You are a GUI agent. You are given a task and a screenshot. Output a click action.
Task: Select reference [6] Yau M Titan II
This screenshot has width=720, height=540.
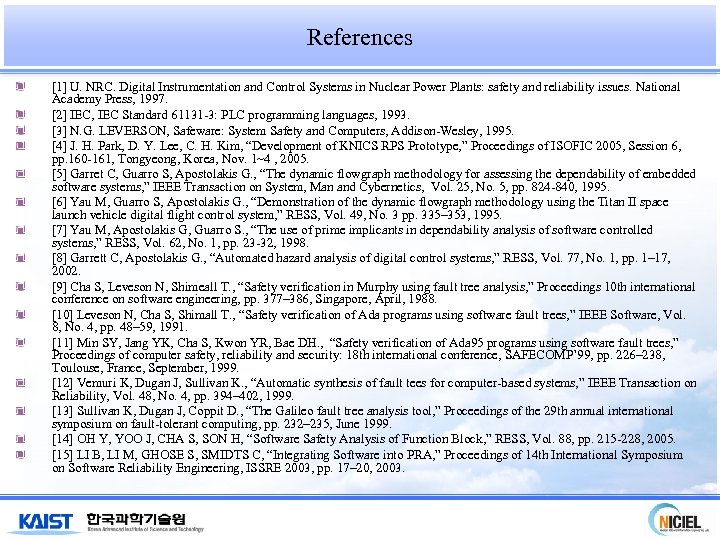pyautogui.click(x=360, y=208)
